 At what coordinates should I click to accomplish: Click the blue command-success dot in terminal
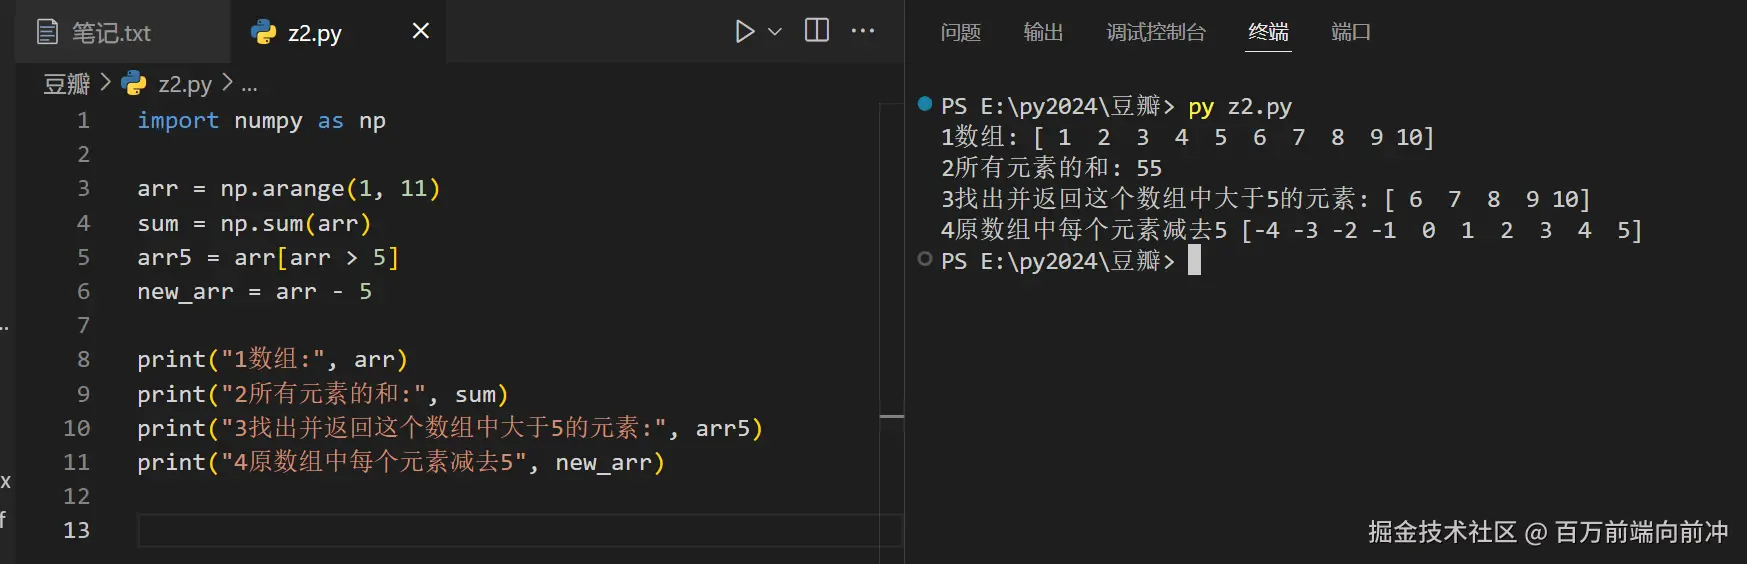pyautogui.click(x=925, y=104)
